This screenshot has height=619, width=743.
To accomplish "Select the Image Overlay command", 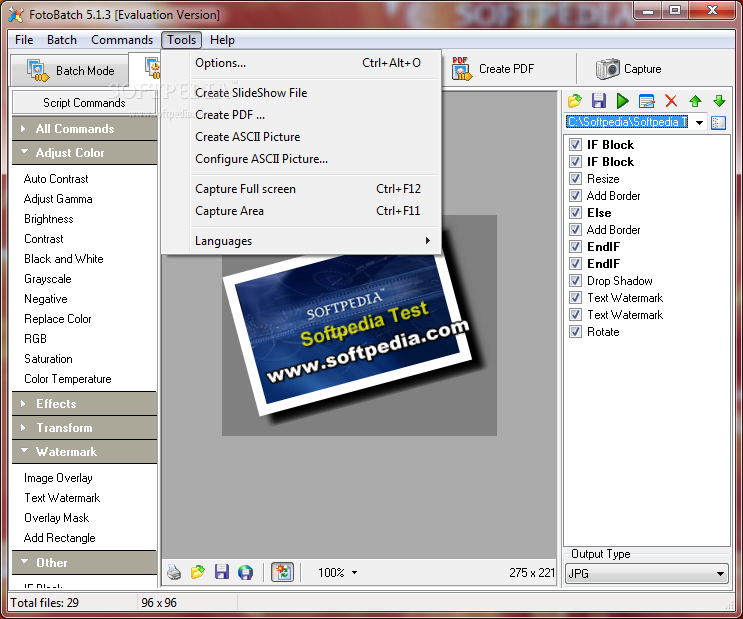I will click(58, 478).
